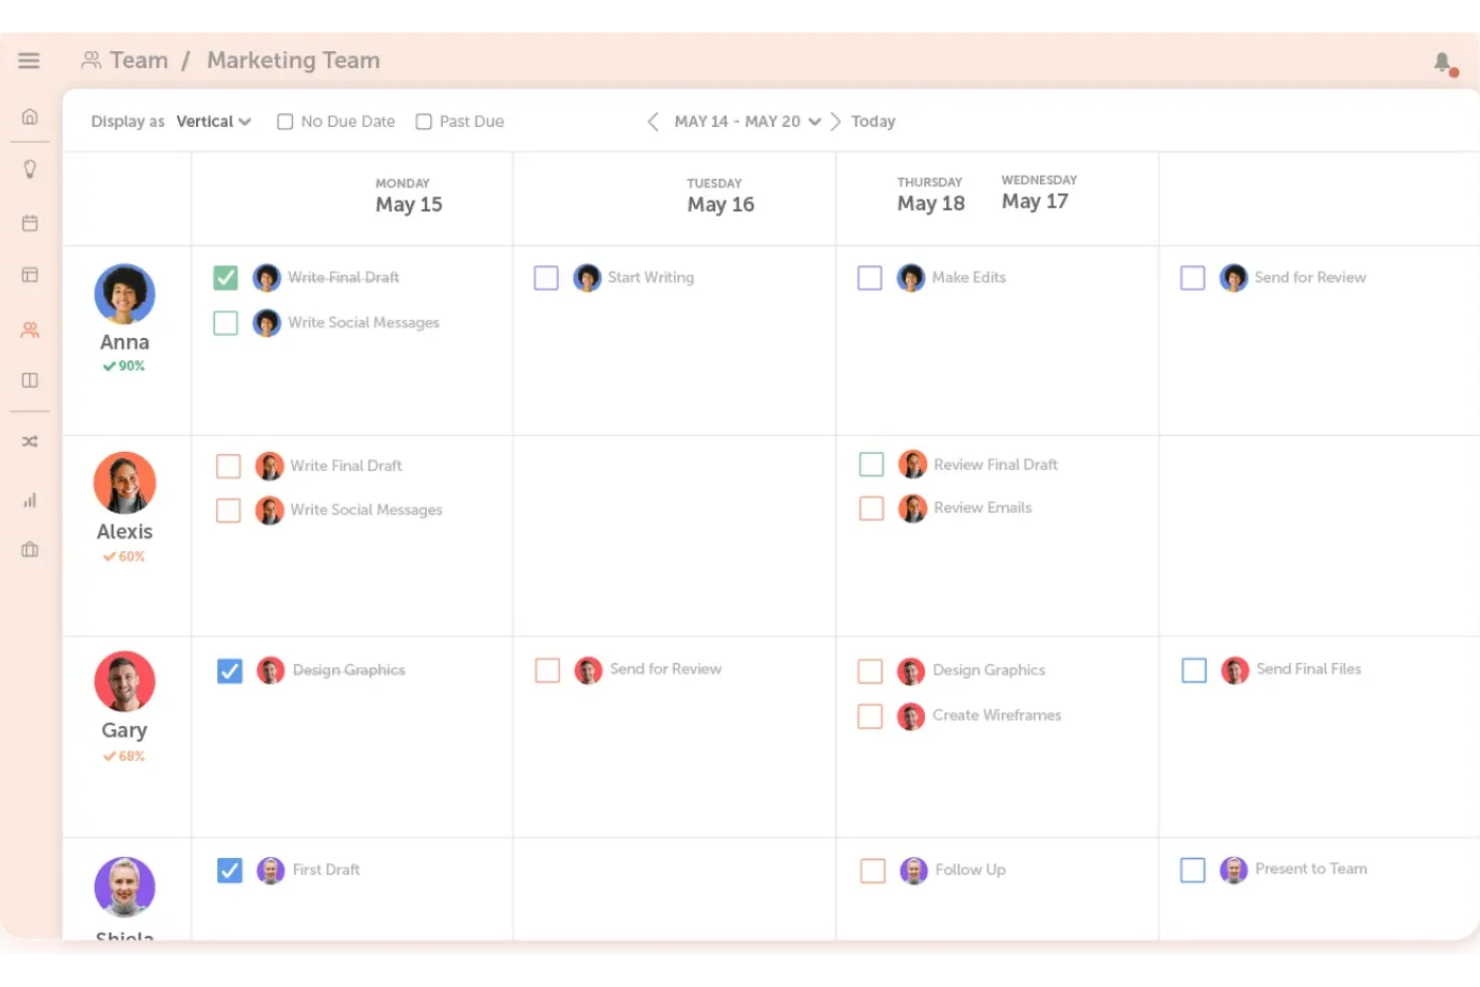The width and height of the screenshot is (1480, 987).
Task: Click the notification bell icon
Action: click(x=1442, y=62)
